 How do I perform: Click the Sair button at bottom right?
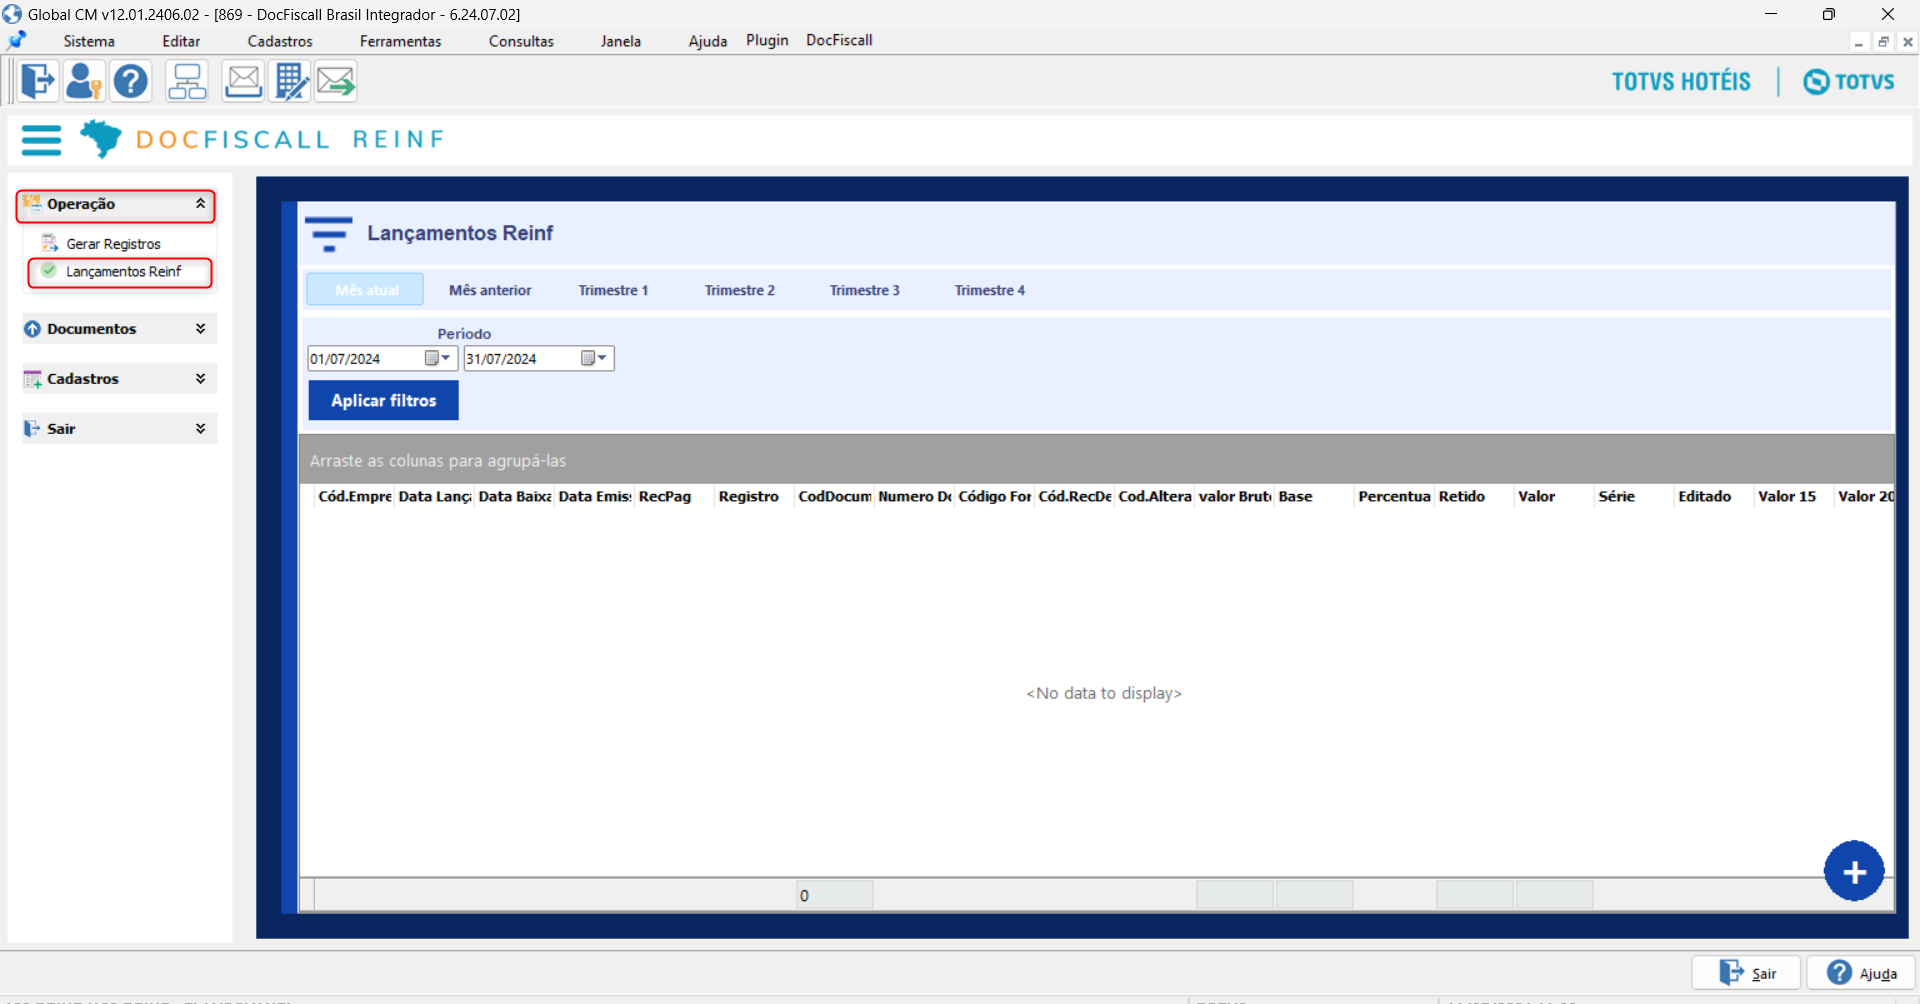coord(1746,973)
